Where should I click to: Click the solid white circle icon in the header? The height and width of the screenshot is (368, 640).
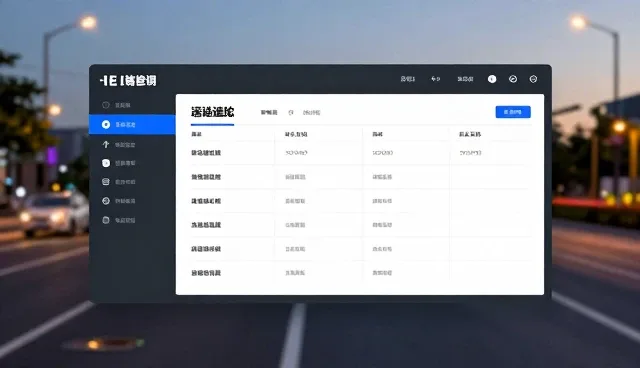click(x=492, y=79)
